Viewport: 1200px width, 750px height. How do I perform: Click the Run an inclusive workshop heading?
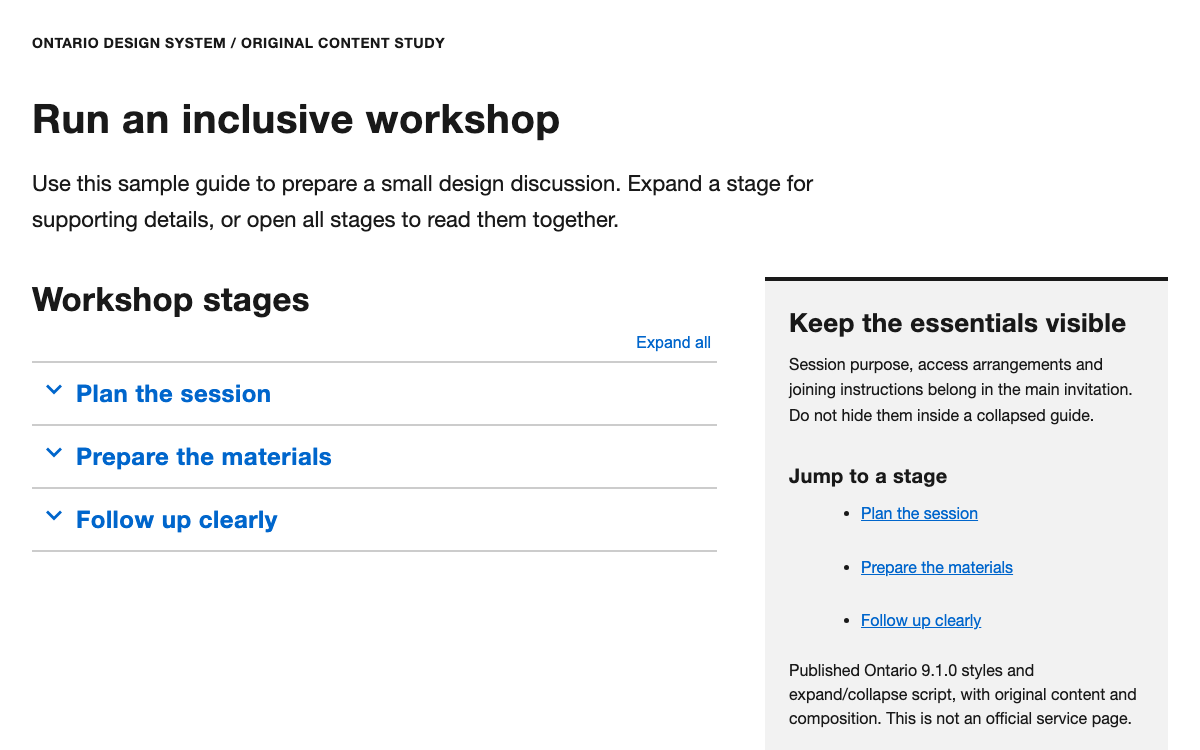tap(296, 119)
